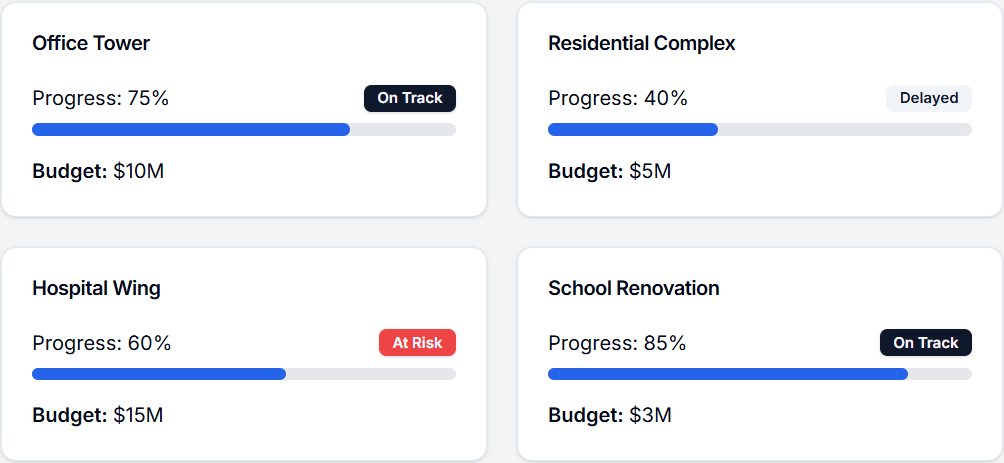1004x463 pixels.
Task: Select the $3M budget text
Action: tap(609, 415)
